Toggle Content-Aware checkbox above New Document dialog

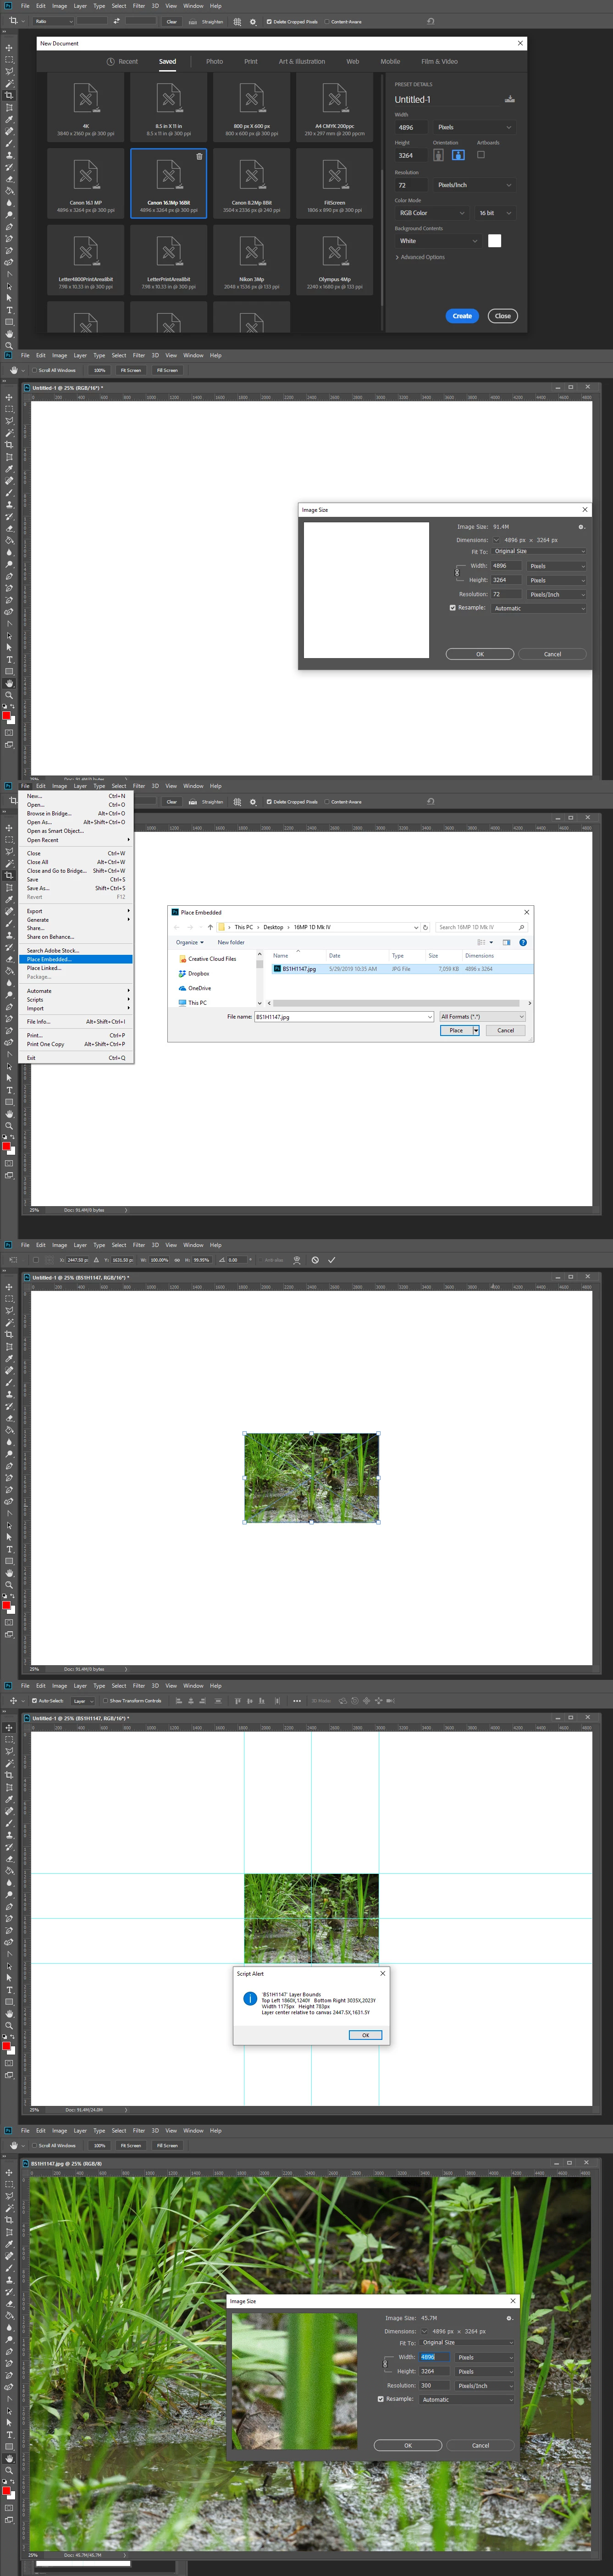click(x=327, y=21)
